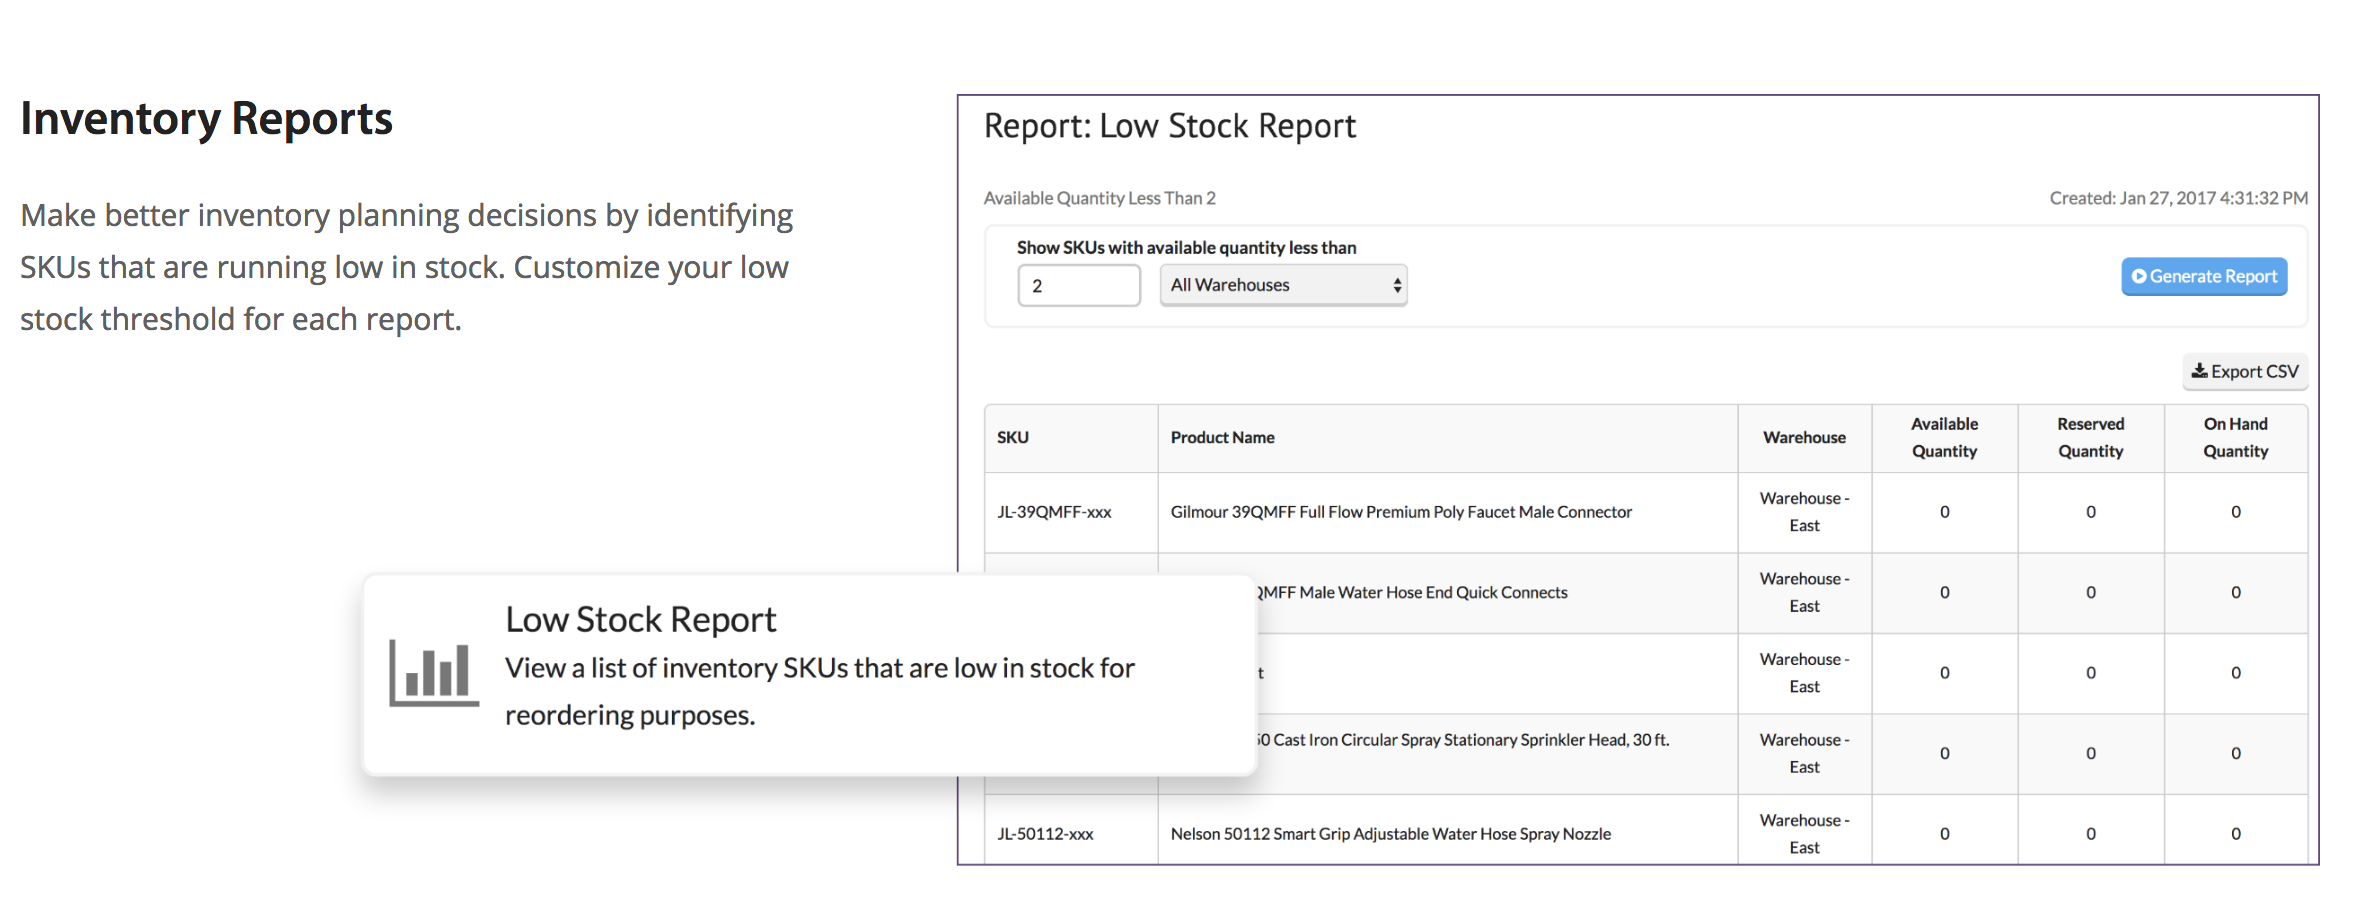Select SKU JL-50112-xxx in the table
The width and height of the screenshot is (2358, 924).
(x=1045, y=834)
